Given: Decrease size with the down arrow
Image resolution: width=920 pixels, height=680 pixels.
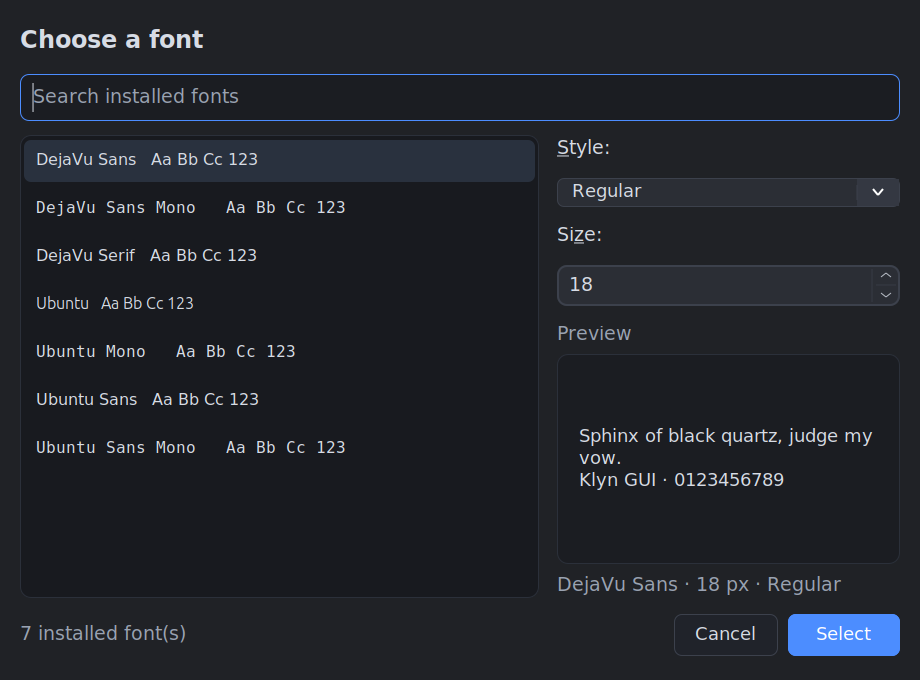Looking at the screenshot, I should pos(886,295).
